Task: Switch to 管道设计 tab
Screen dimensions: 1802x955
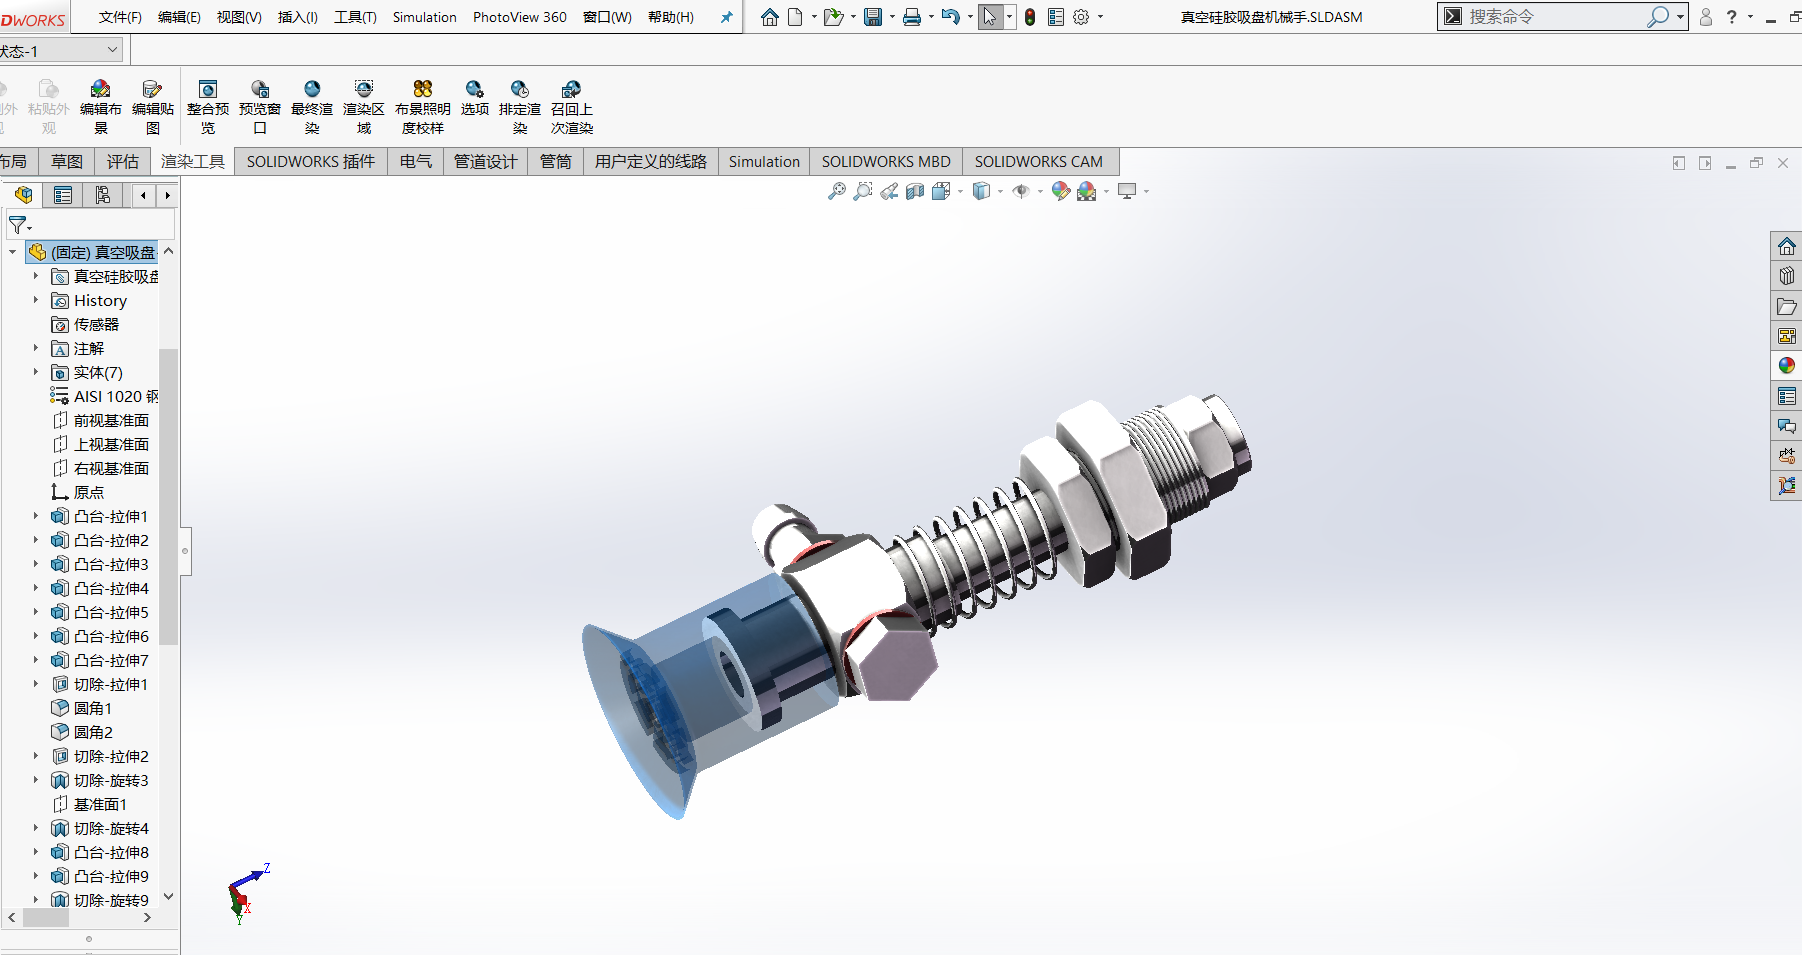Action: tap(485, 162)
